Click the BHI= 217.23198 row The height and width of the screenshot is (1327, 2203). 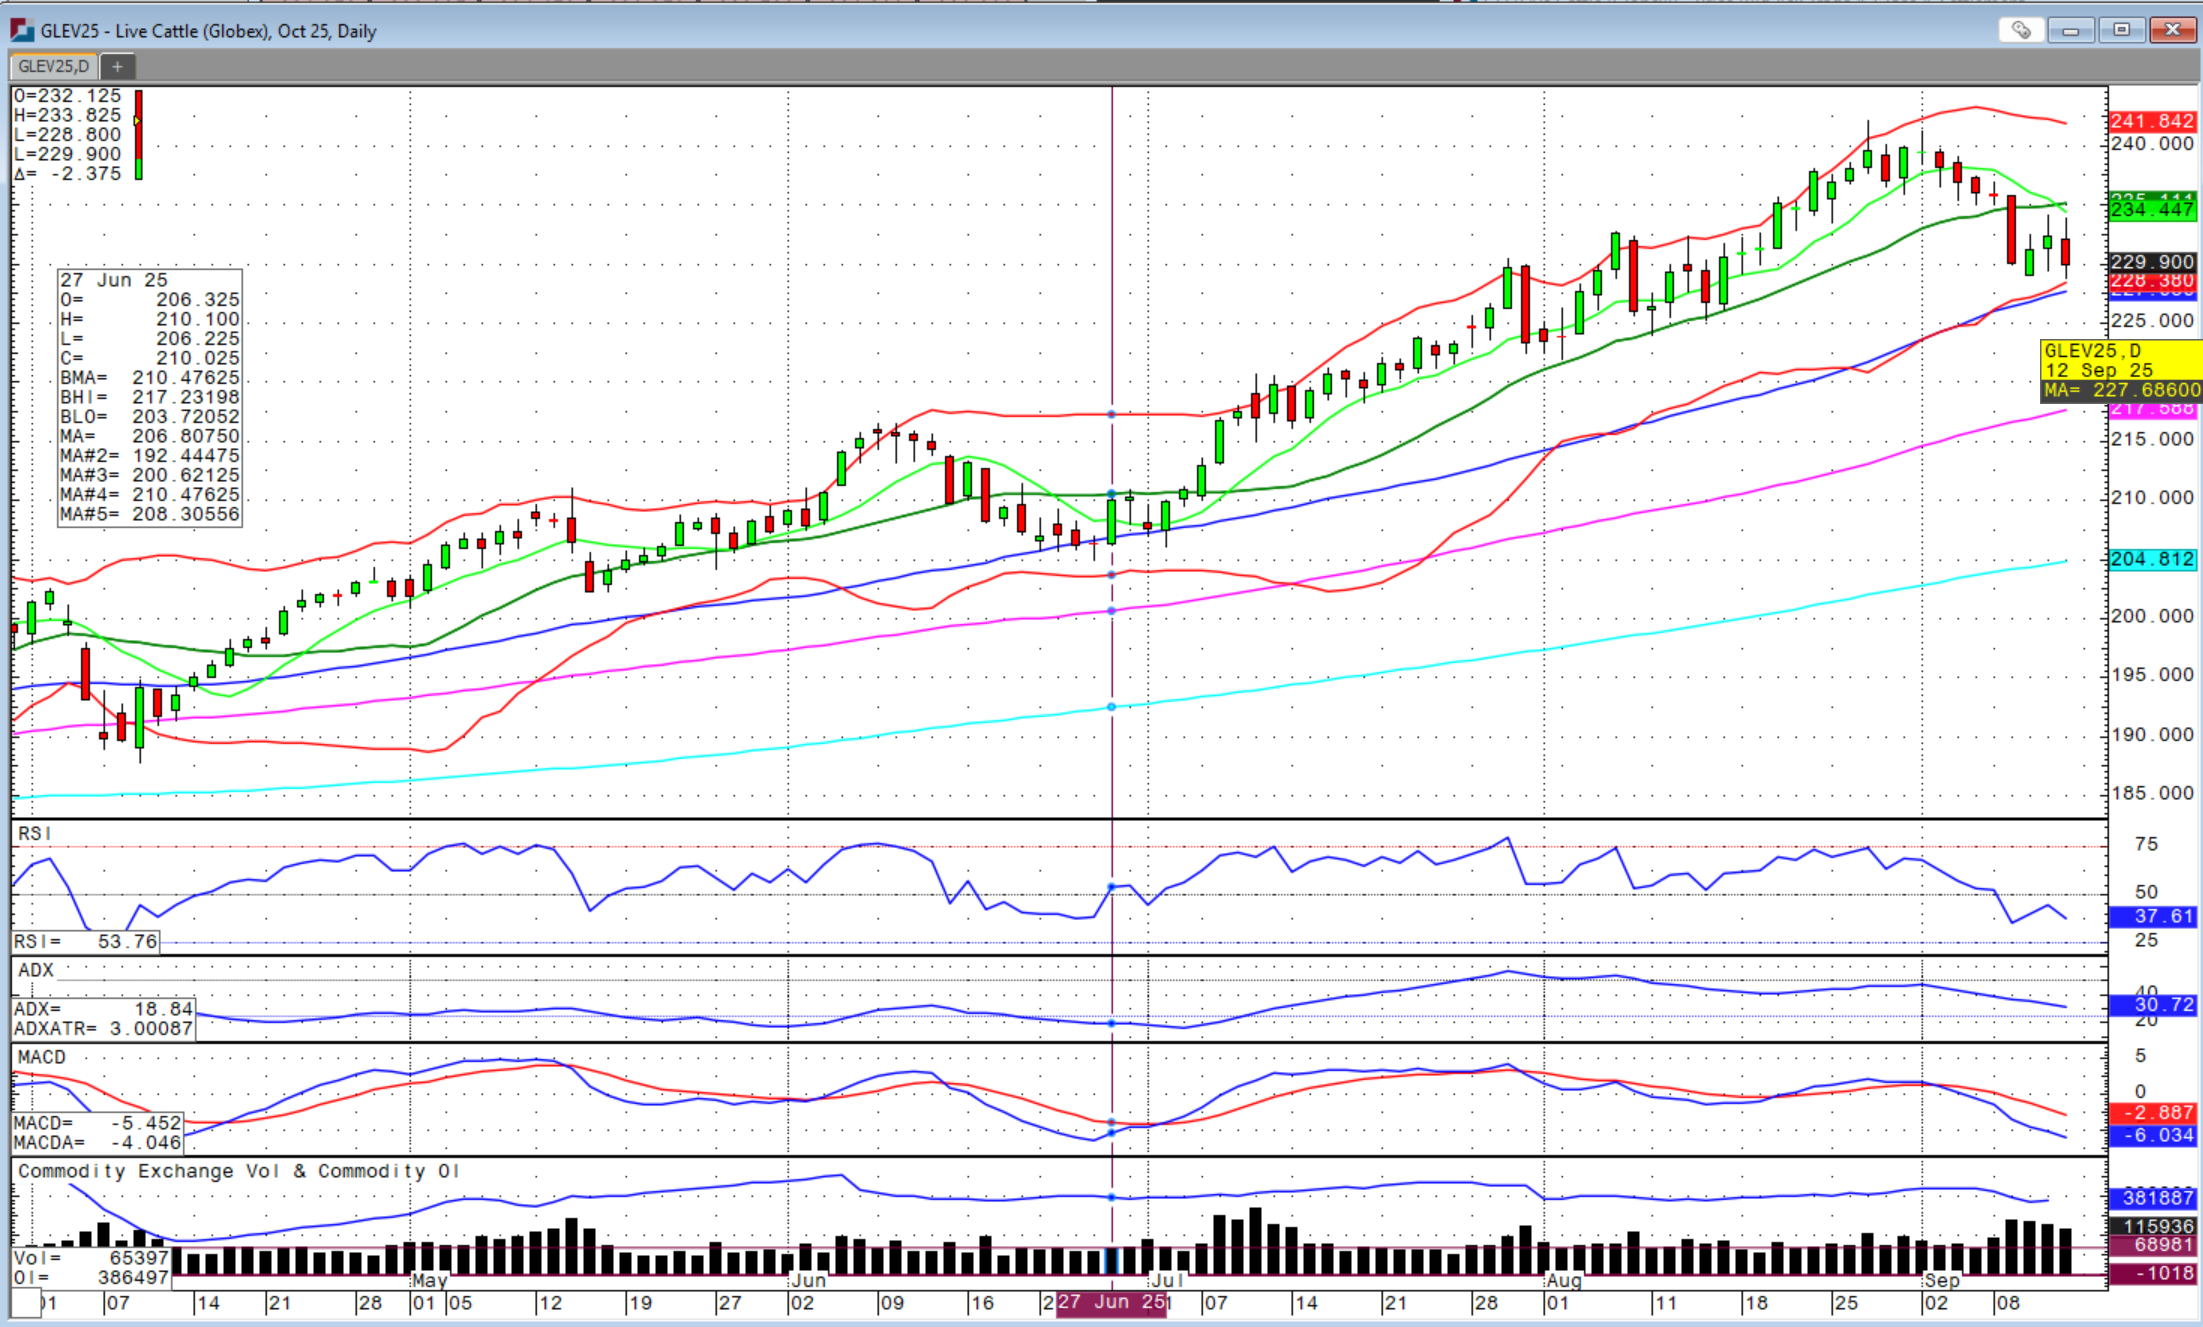pos(150,397)
